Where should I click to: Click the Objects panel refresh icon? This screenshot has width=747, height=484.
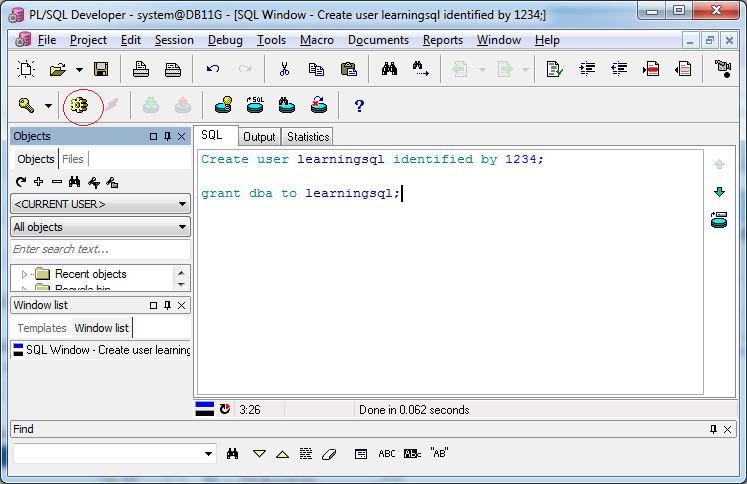(x=20, y=182)
